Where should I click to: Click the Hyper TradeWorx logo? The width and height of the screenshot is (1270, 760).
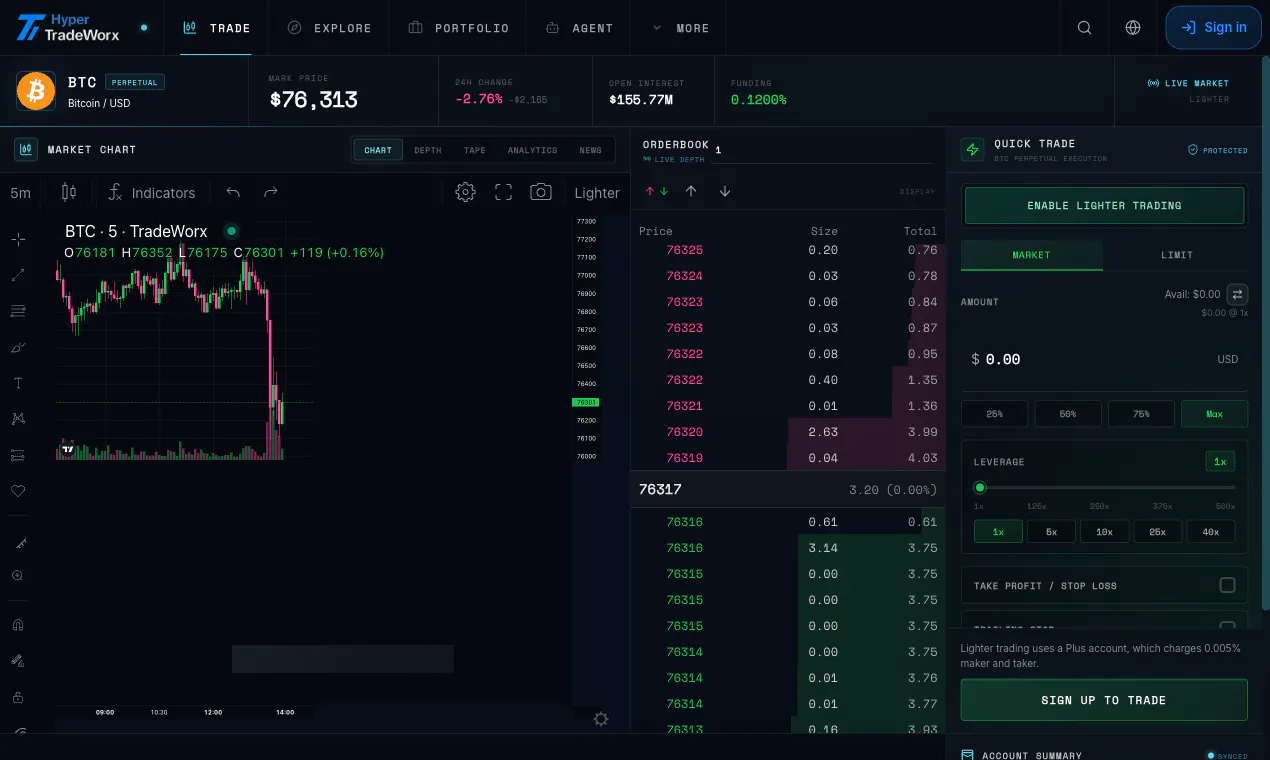click(68, 28)
